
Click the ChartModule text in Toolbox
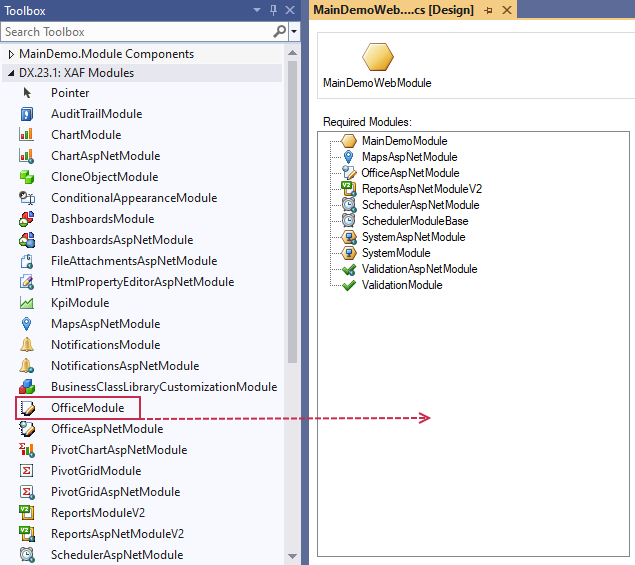pos(86,135)
